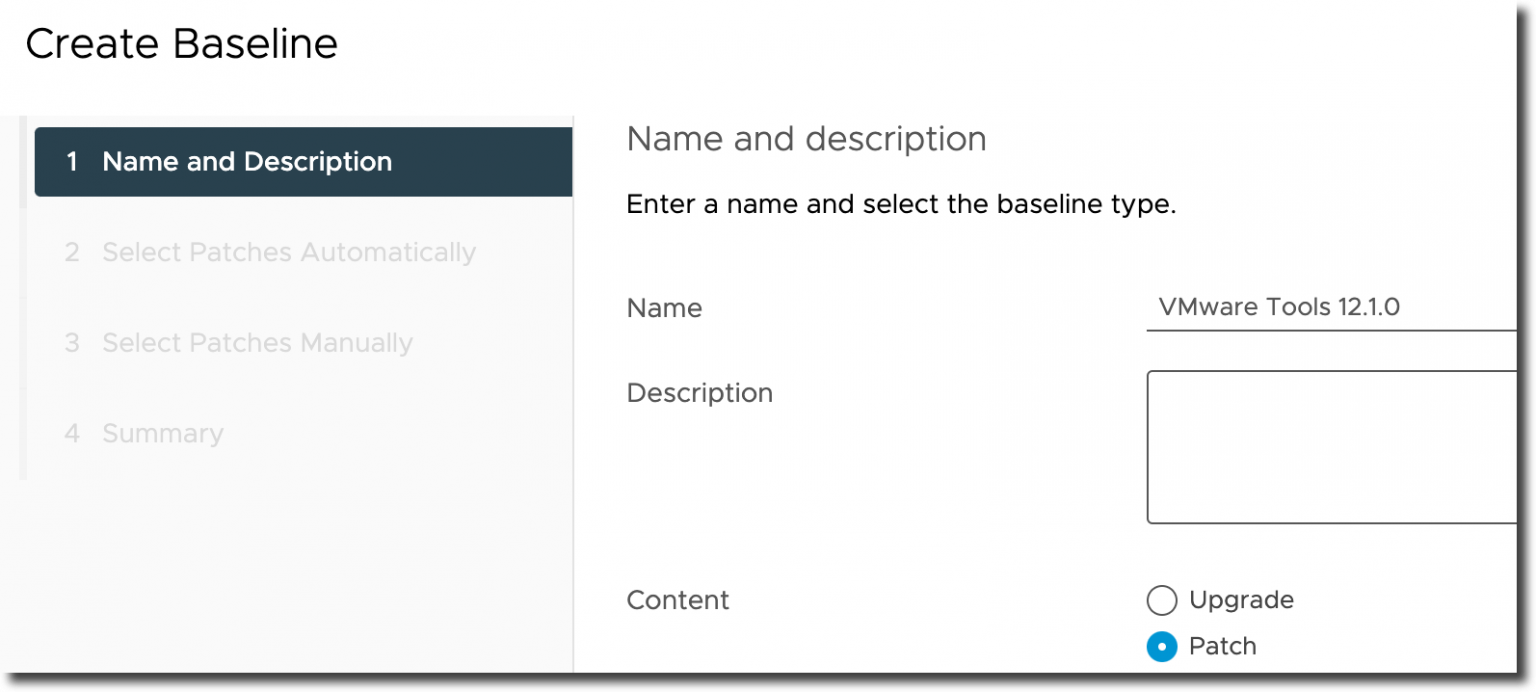Click the baseline type instruction text

[x=901, y=206]
